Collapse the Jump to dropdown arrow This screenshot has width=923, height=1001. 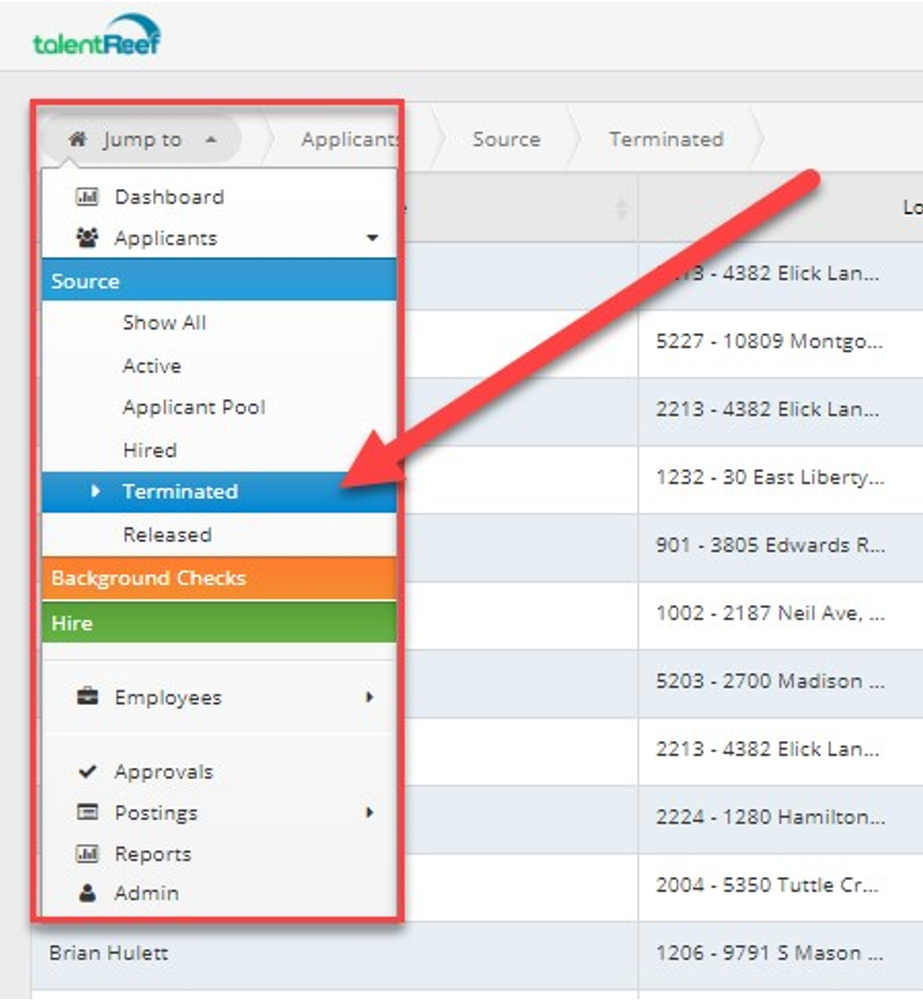(x=210, y=140)
